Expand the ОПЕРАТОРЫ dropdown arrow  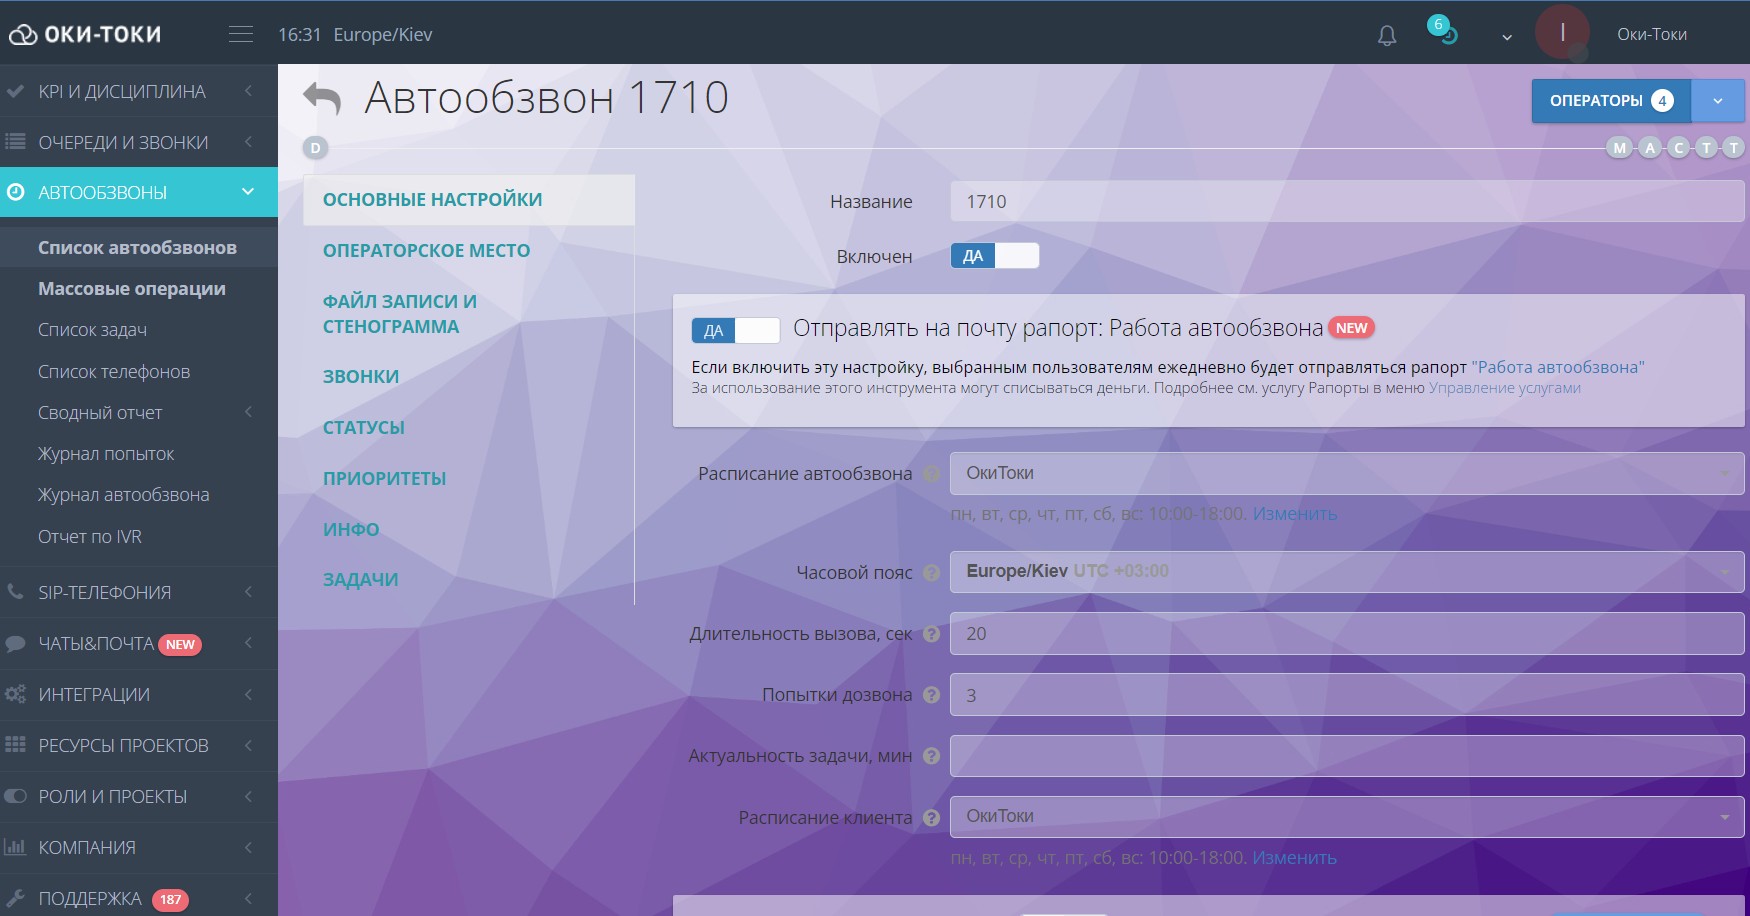coord(1718,100)
